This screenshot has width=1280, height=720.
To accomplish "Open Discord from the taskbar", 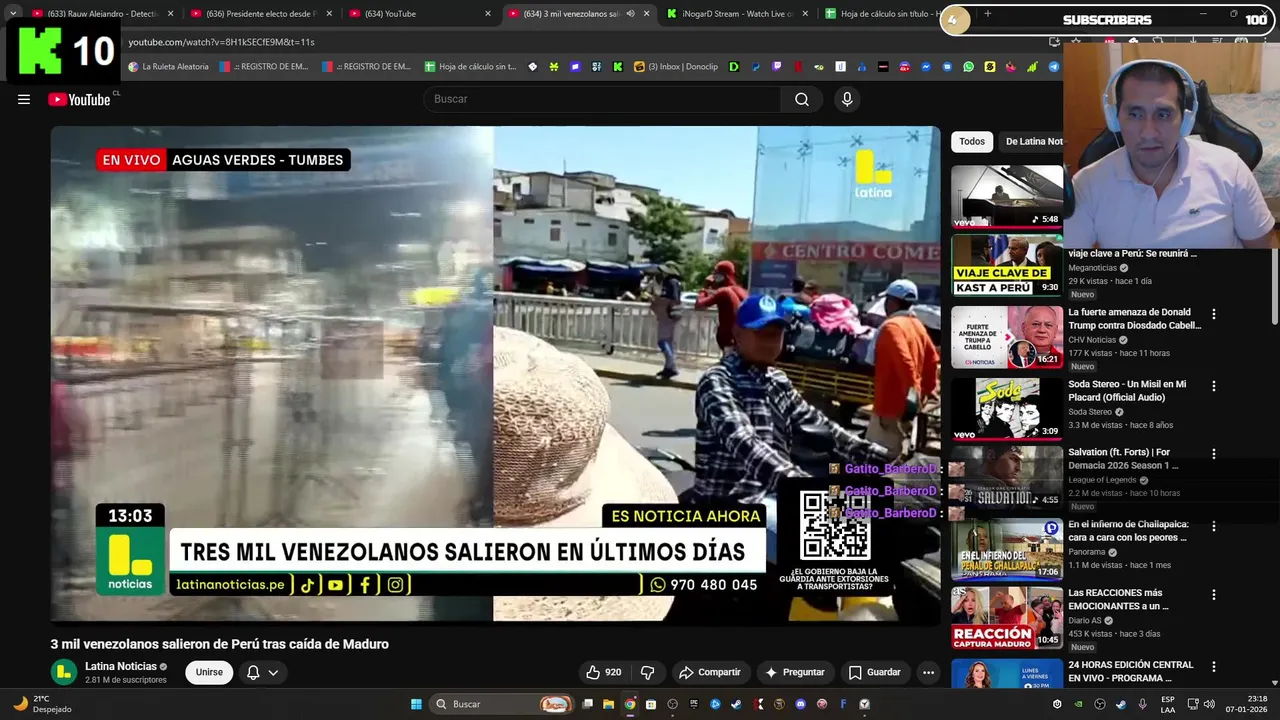I will point(800,704).
